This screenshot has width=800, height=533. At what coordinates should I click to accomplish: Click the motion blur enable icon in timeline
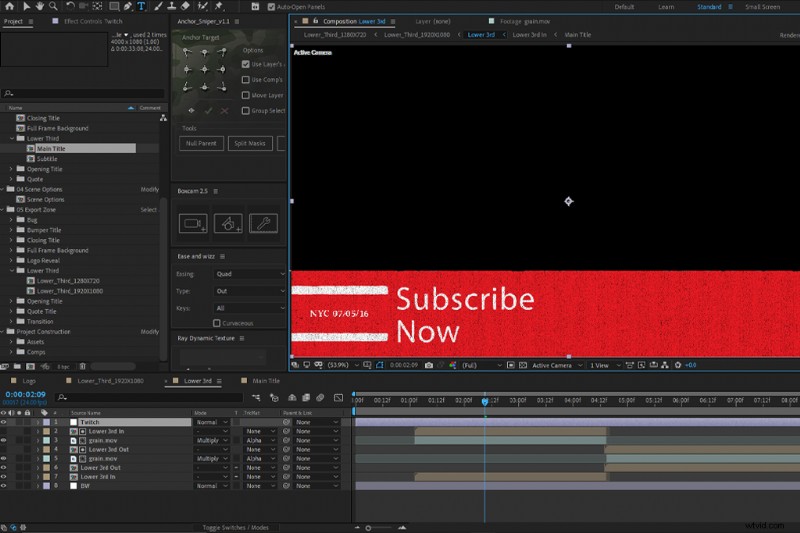(320, 397)
